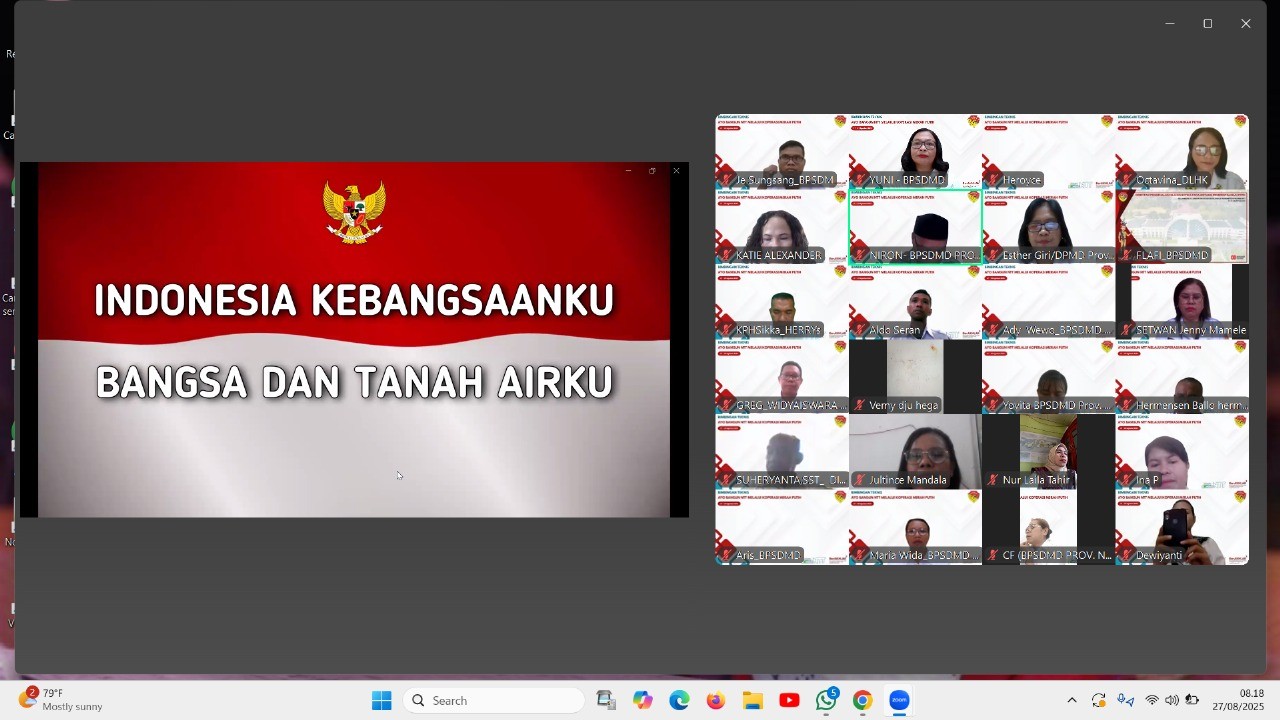Click the name label Ady Wewo_BPSDMD
The image size is (1280, 720).
[1057, 330]
